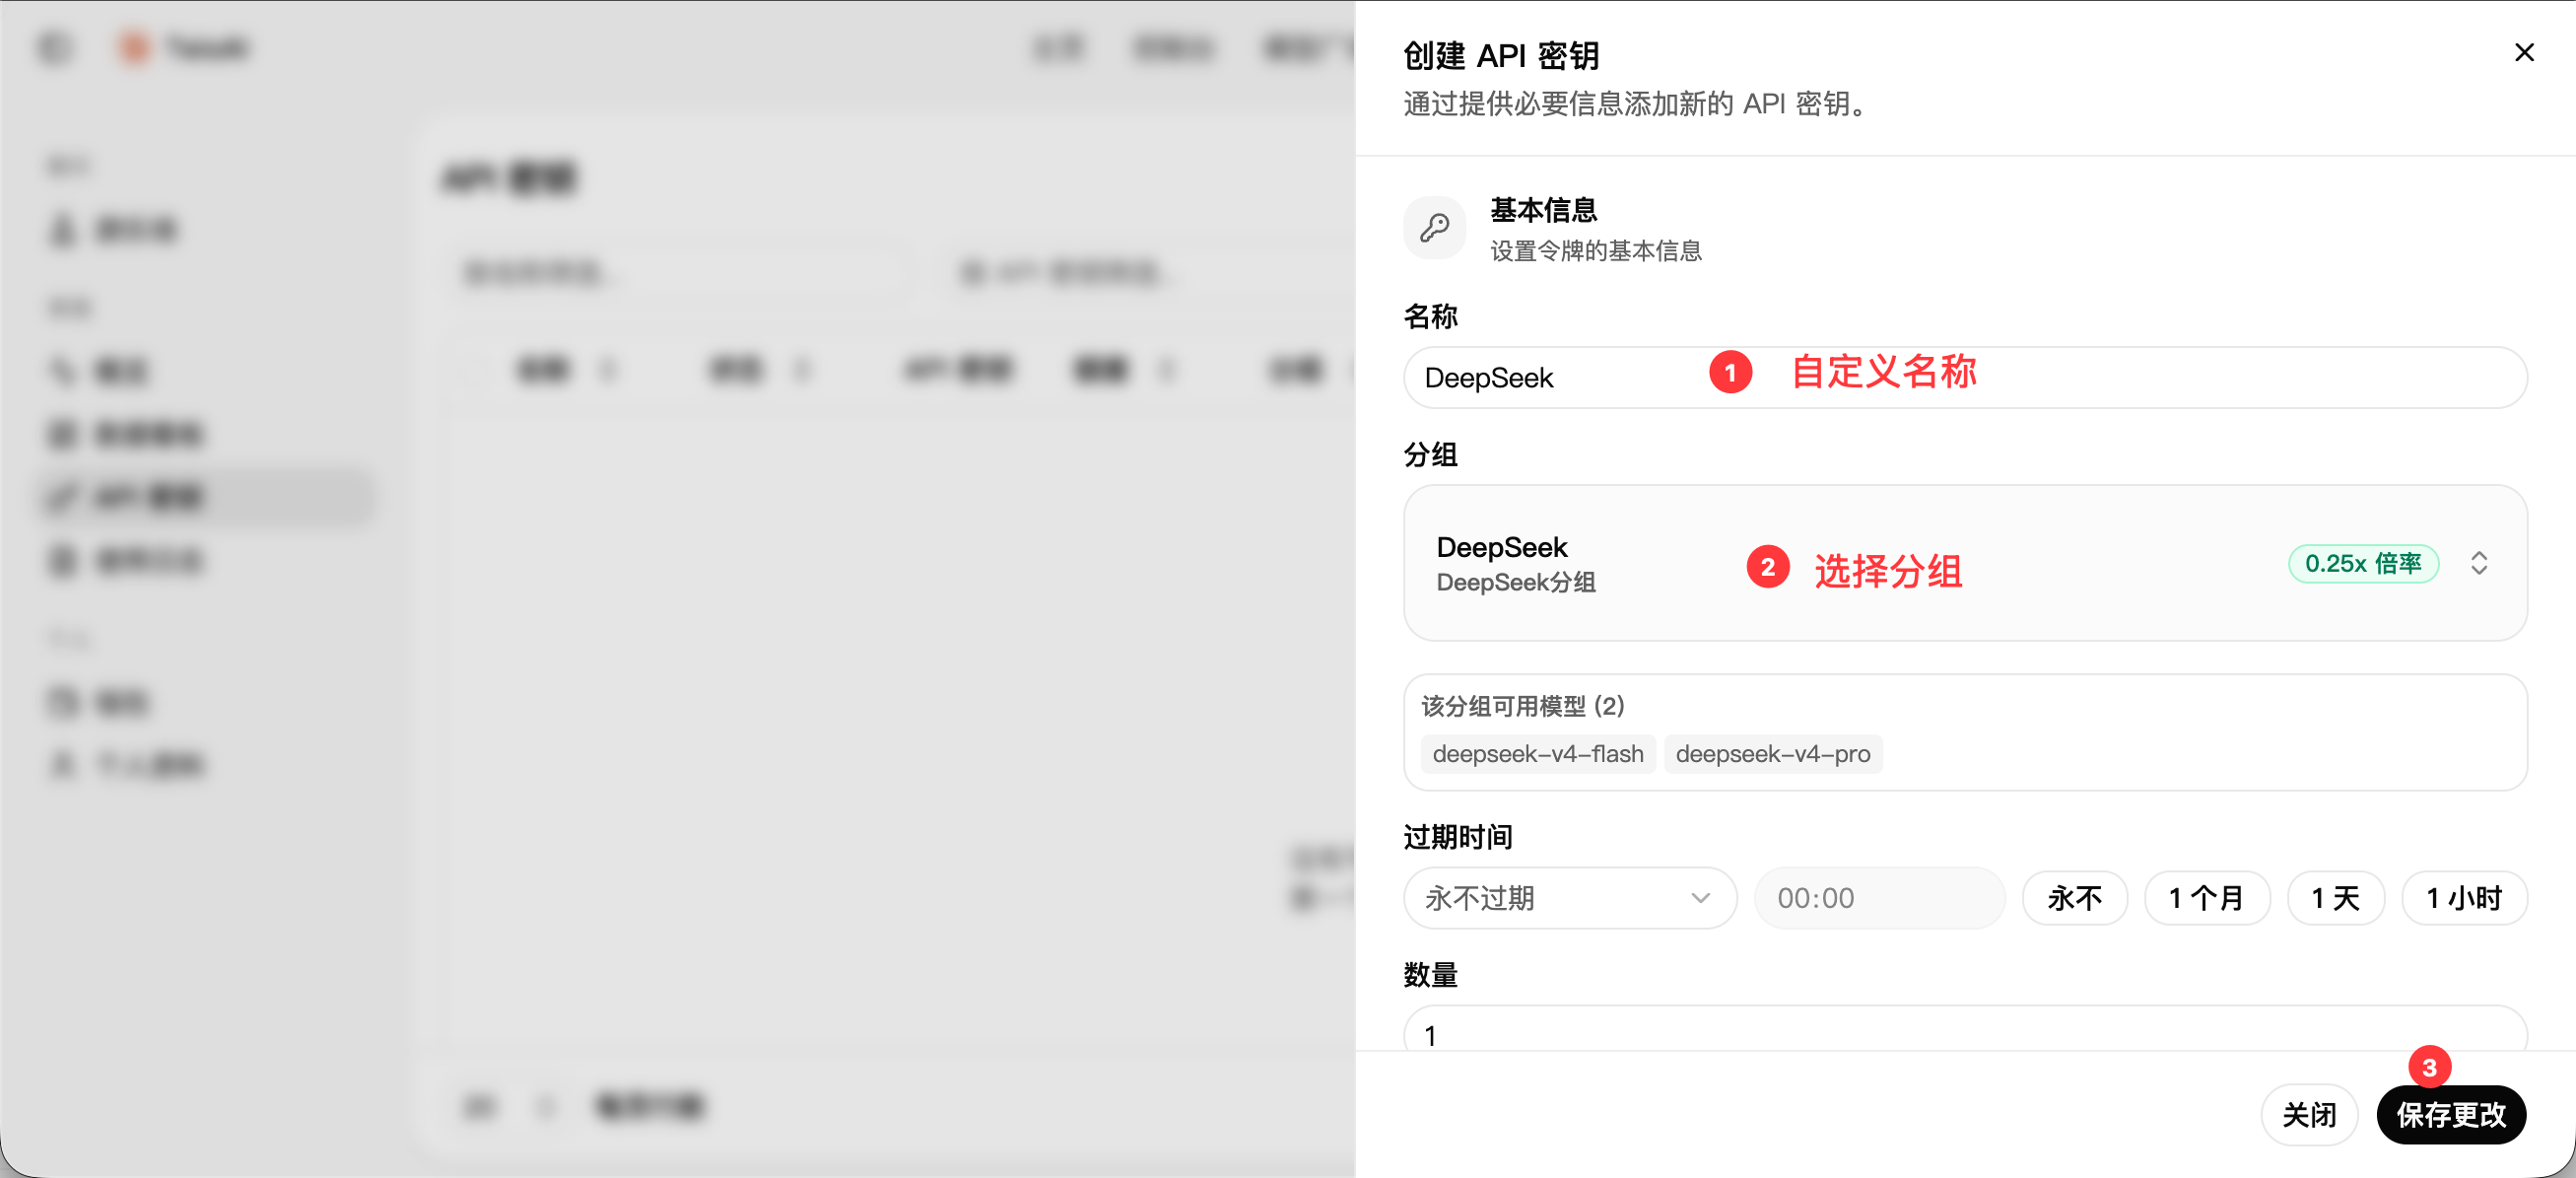The image size is (2576, 1178).
Task: Choose the 1 天 expiration preset
Action: pos(2335,897)
